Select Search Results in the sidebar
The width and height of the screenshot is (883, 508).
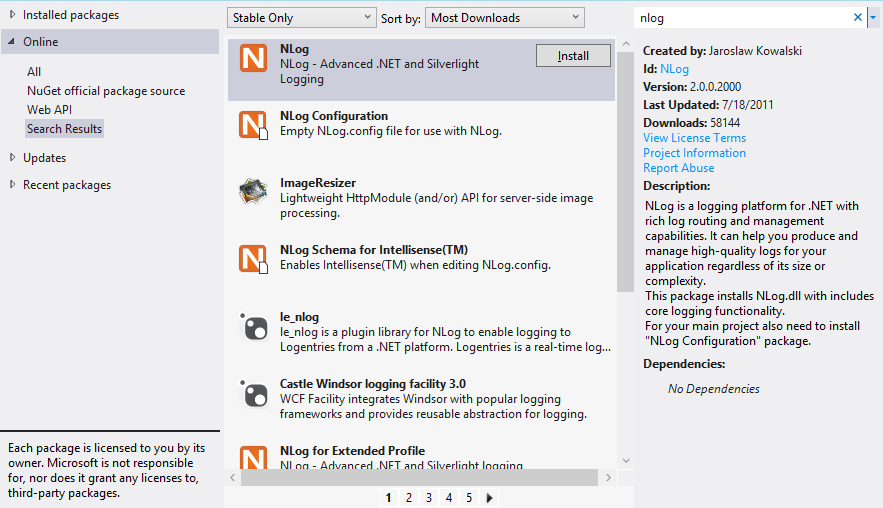pos(64,128)
